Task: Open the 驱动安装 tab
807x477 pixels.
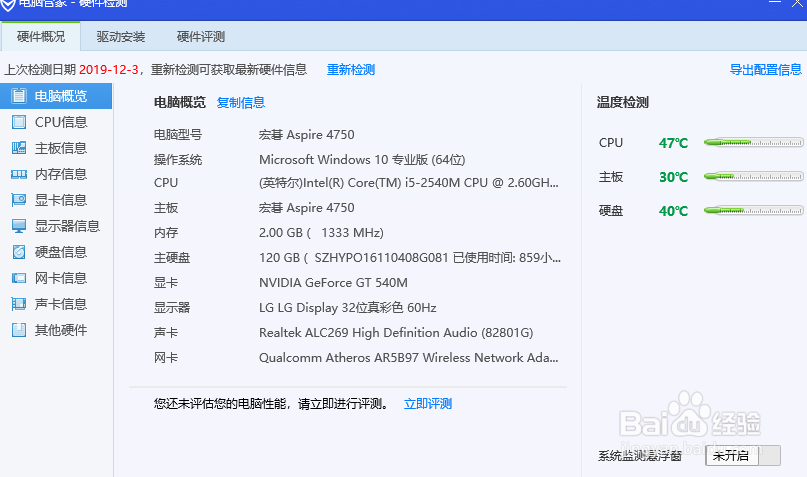Action: pos(120,37)
